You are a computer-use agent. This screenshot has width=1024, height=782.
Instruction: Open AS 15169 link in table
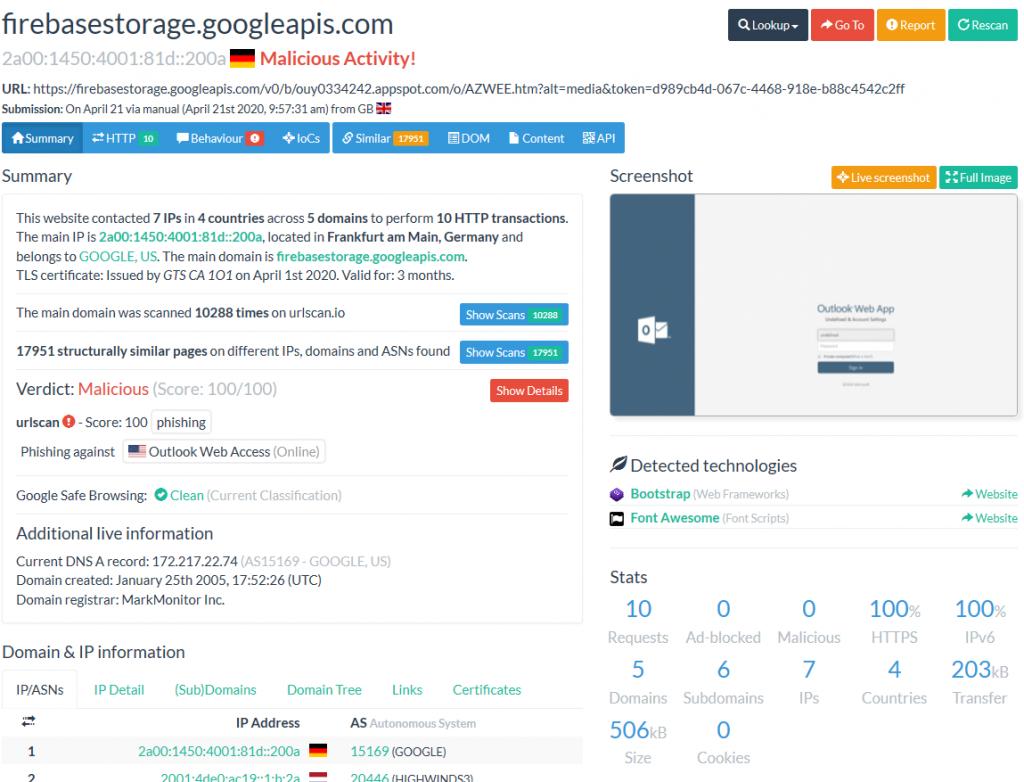370,751
